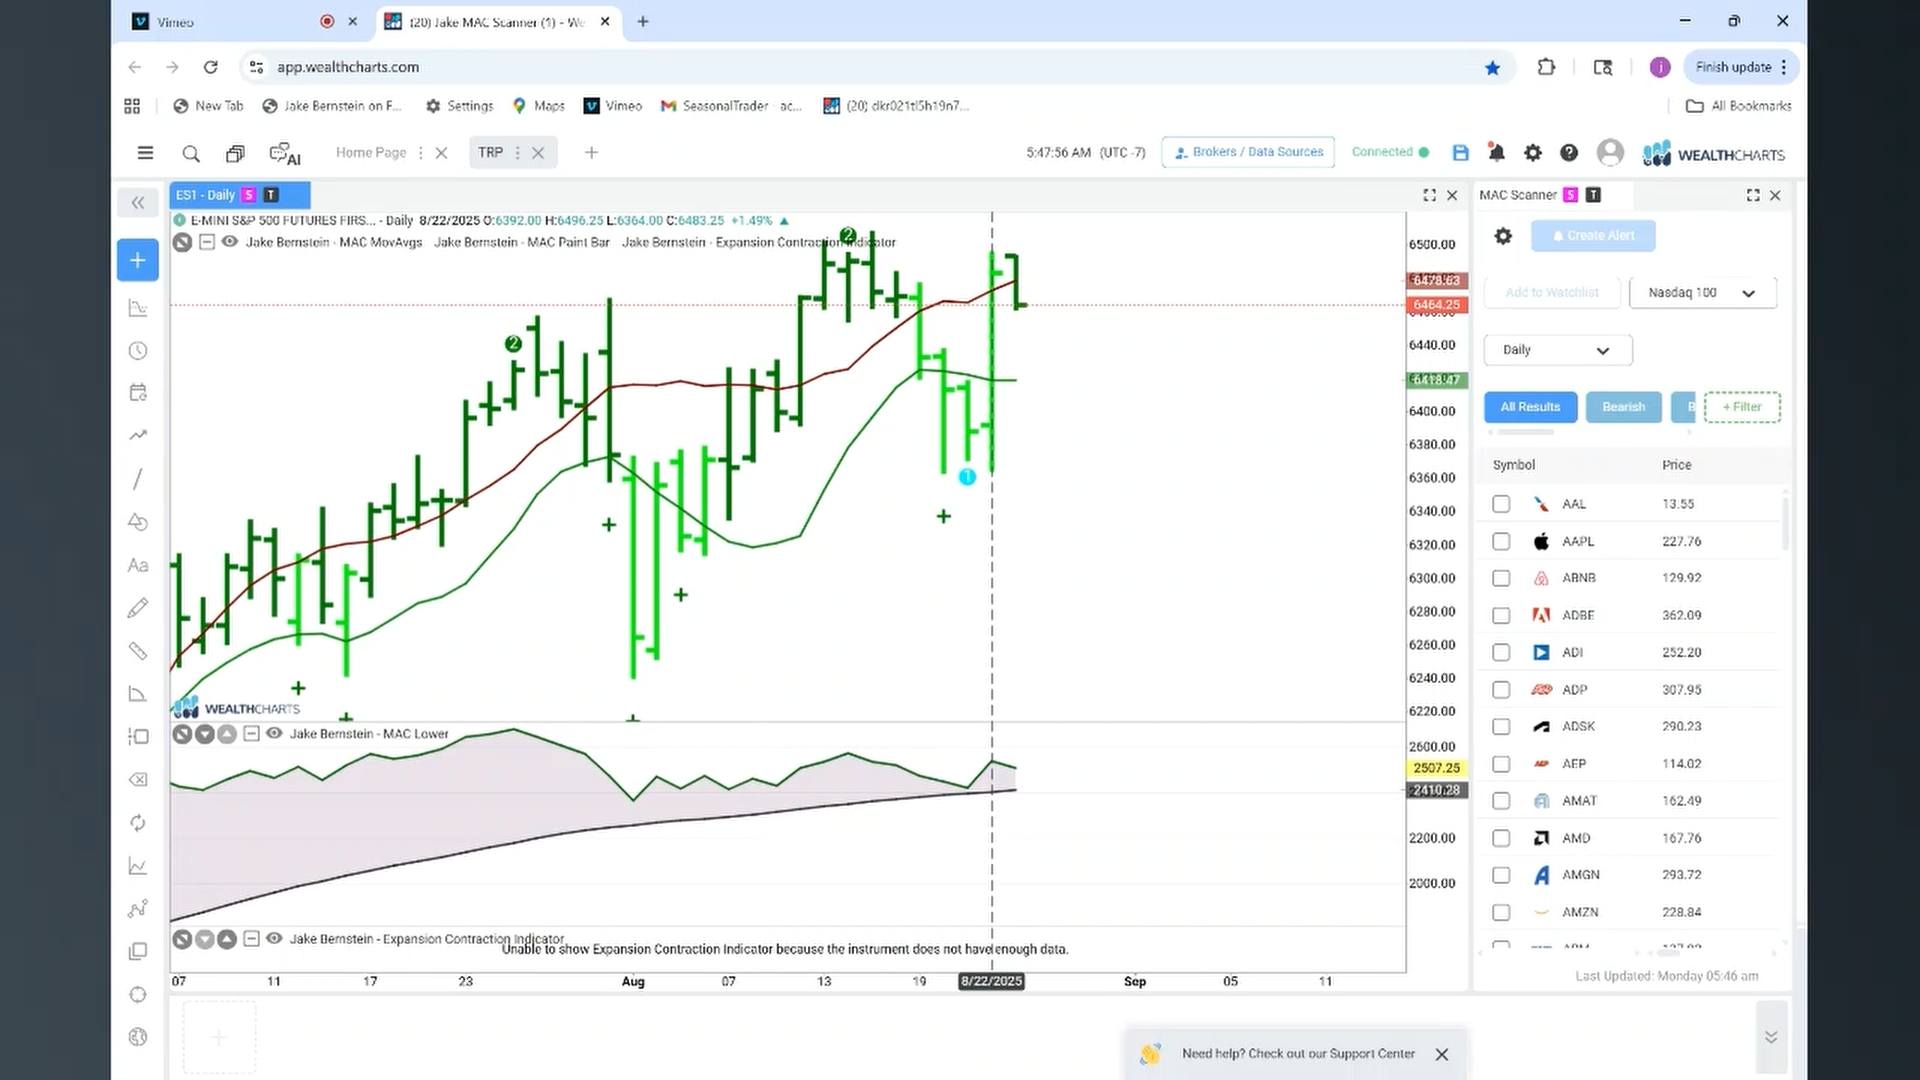1920x1080 pixels.
Task: Bookmark this page with the star
Action: (1492, 68)
